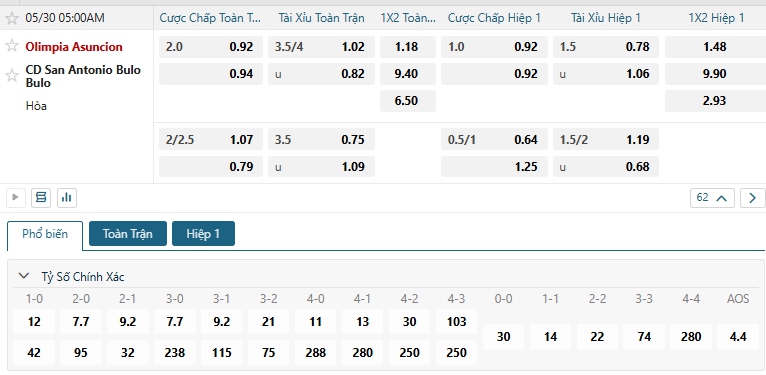Choose first-half 1X2 odds 2.93

[x=715, y=101]
